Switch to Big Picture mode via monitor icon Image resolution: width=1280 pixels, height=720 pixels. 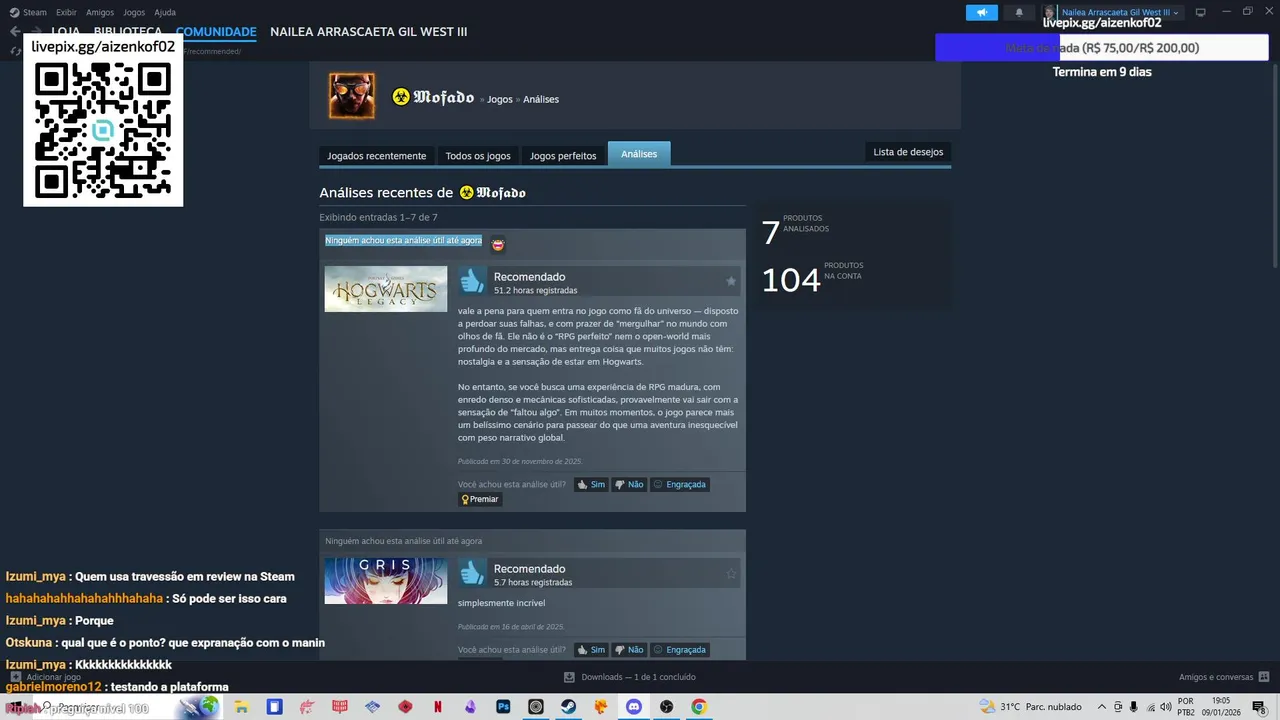point(1200,12)
